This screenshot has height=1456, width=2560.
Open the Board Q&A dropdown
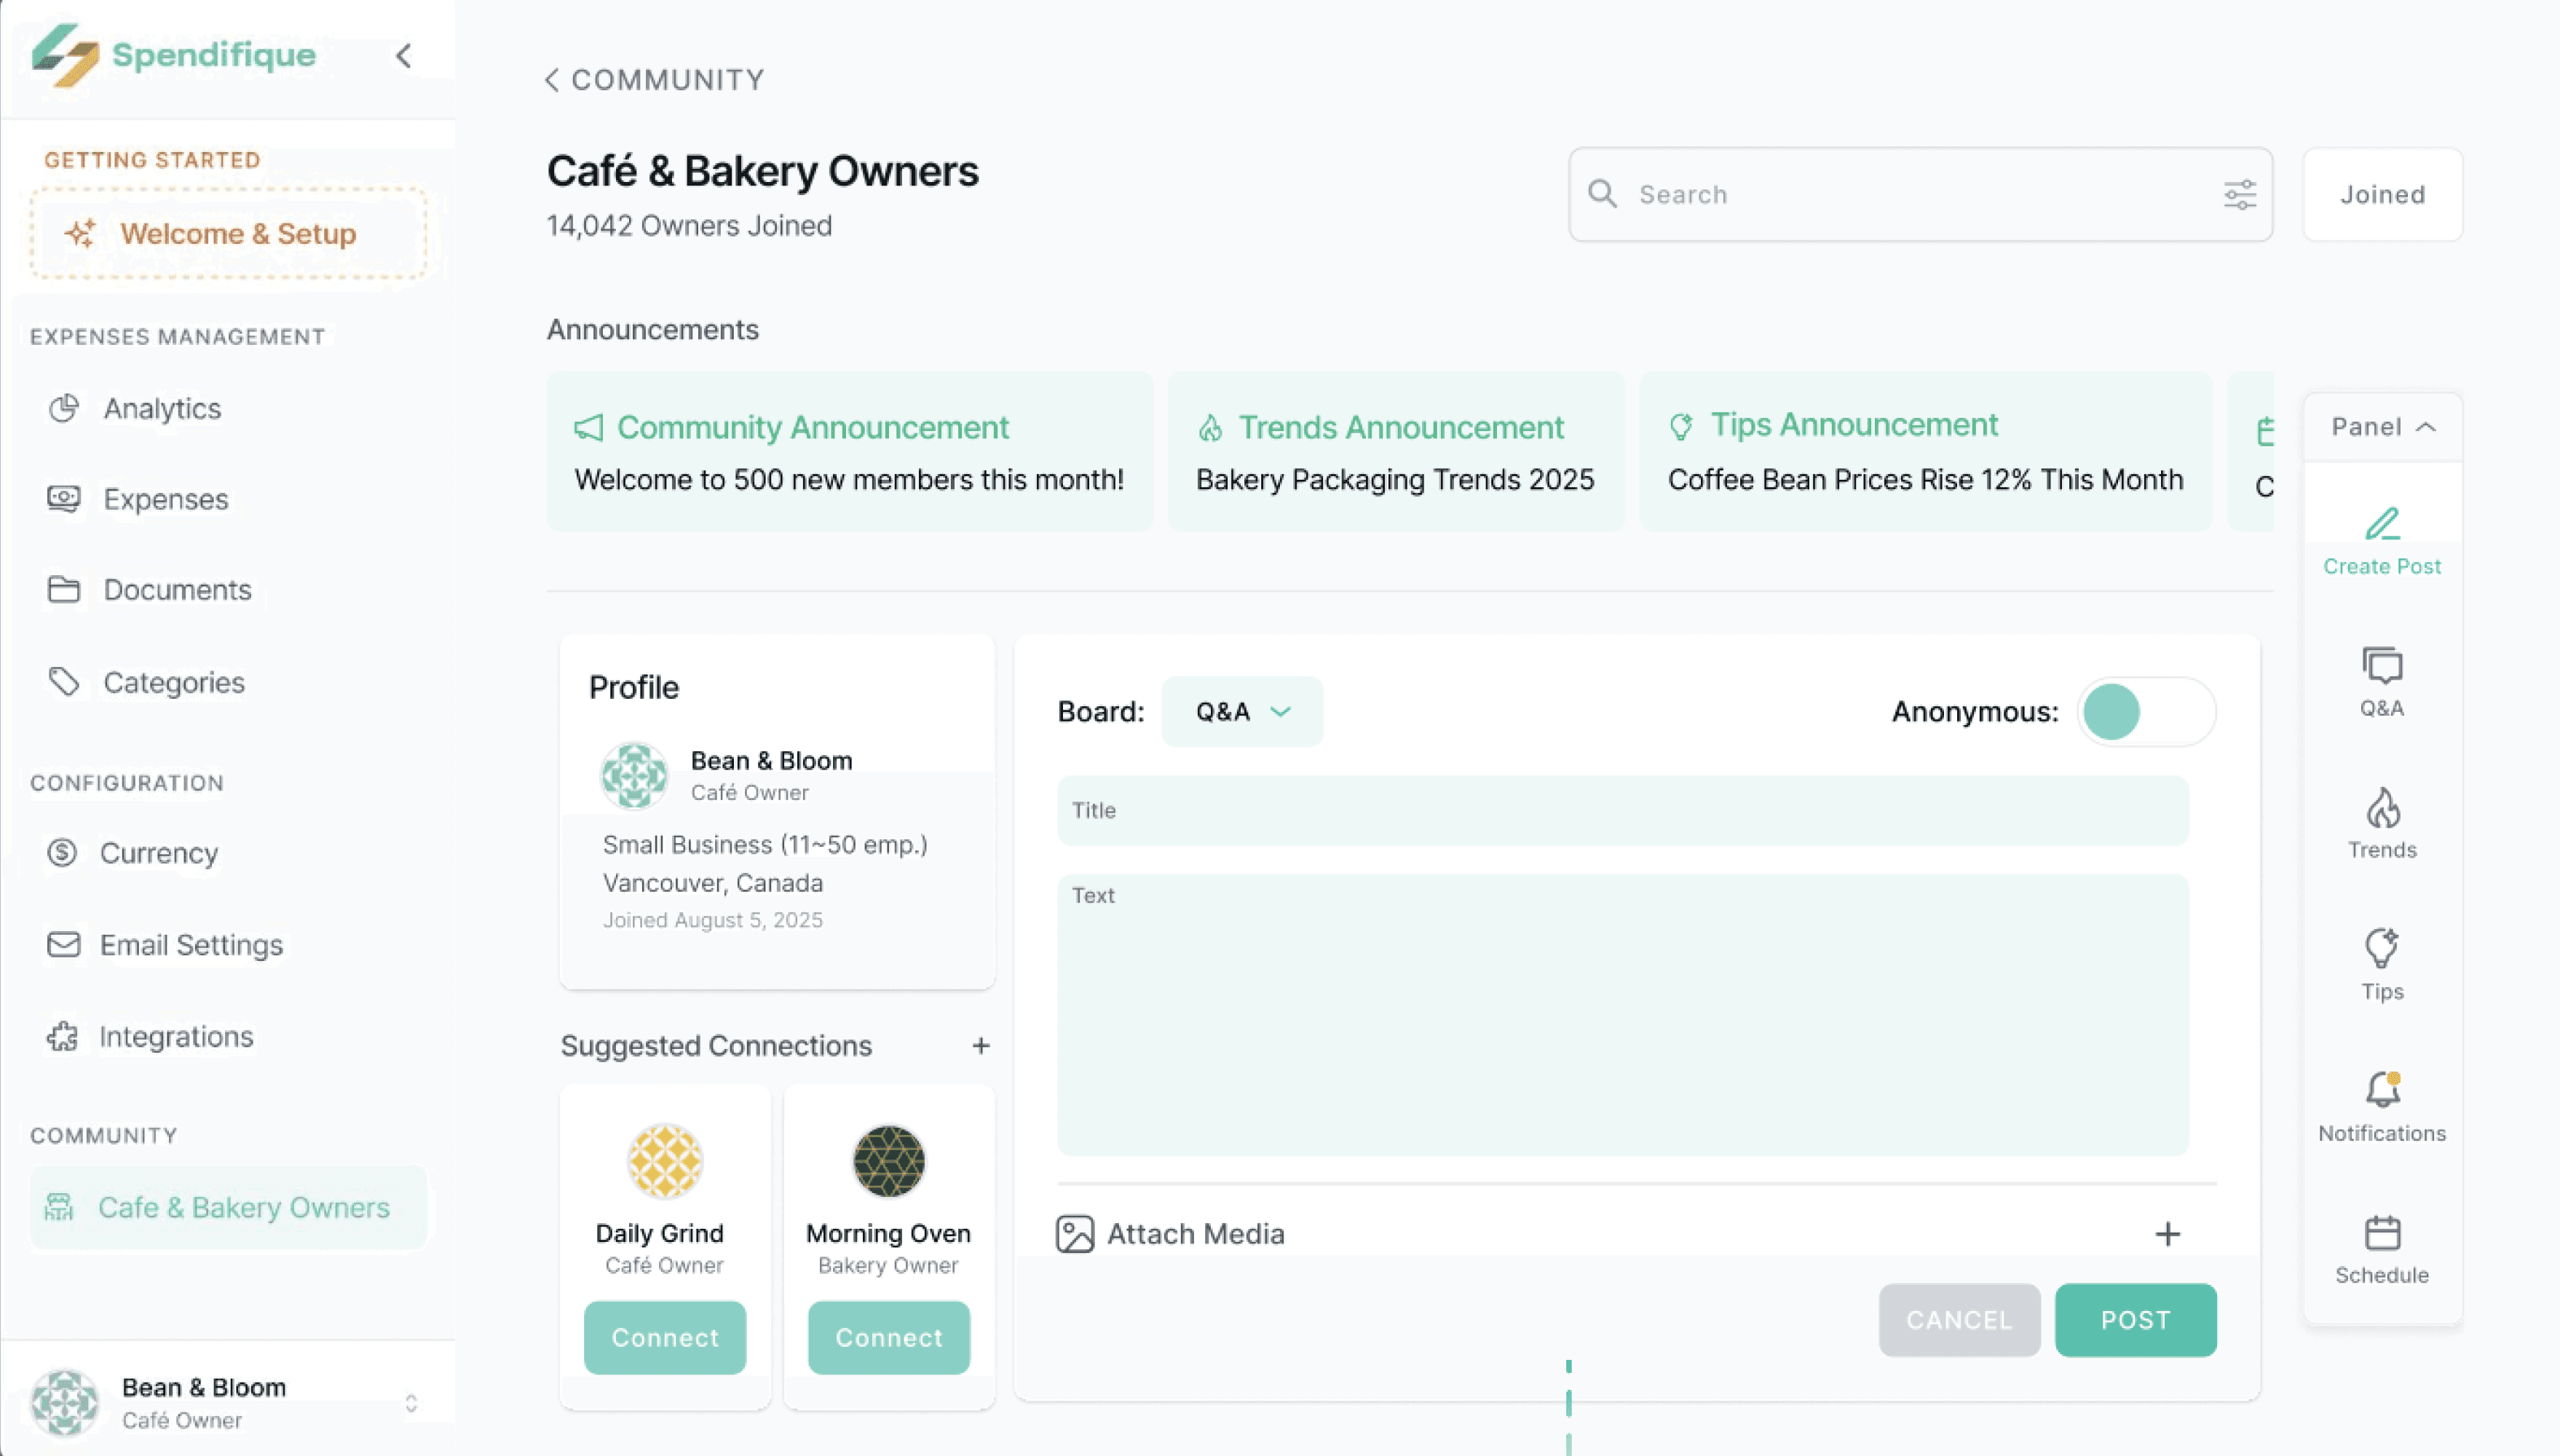click(1241, 711)
